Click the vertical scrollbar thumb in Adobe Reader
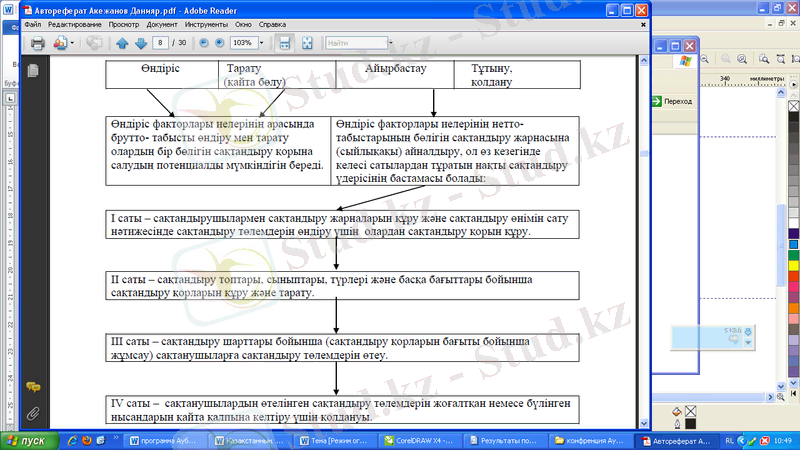The width and height of the screenshot is (800, 450). click(644, 153)
